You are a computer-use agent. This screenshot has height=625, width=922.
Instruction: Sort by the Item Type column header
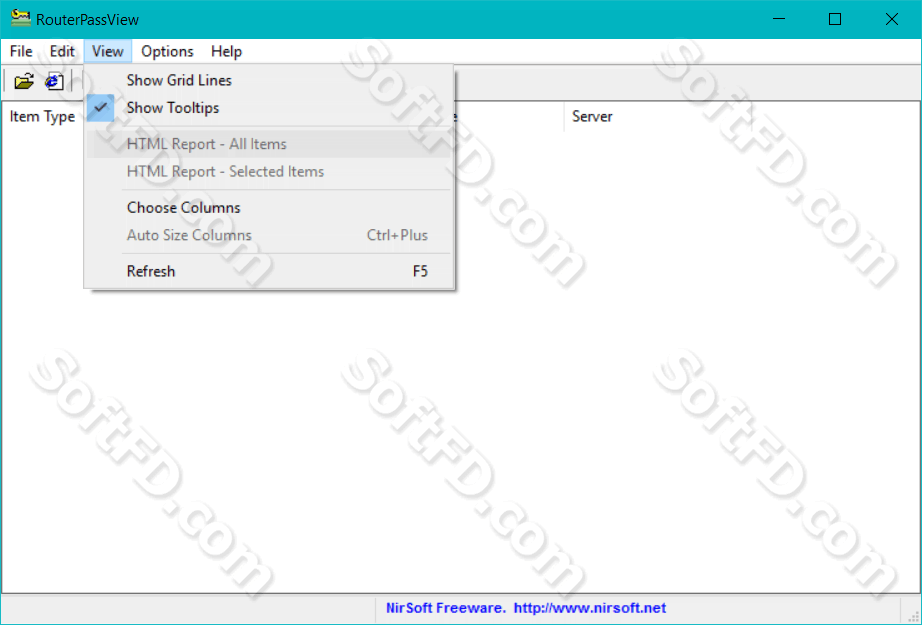point(42,116)
